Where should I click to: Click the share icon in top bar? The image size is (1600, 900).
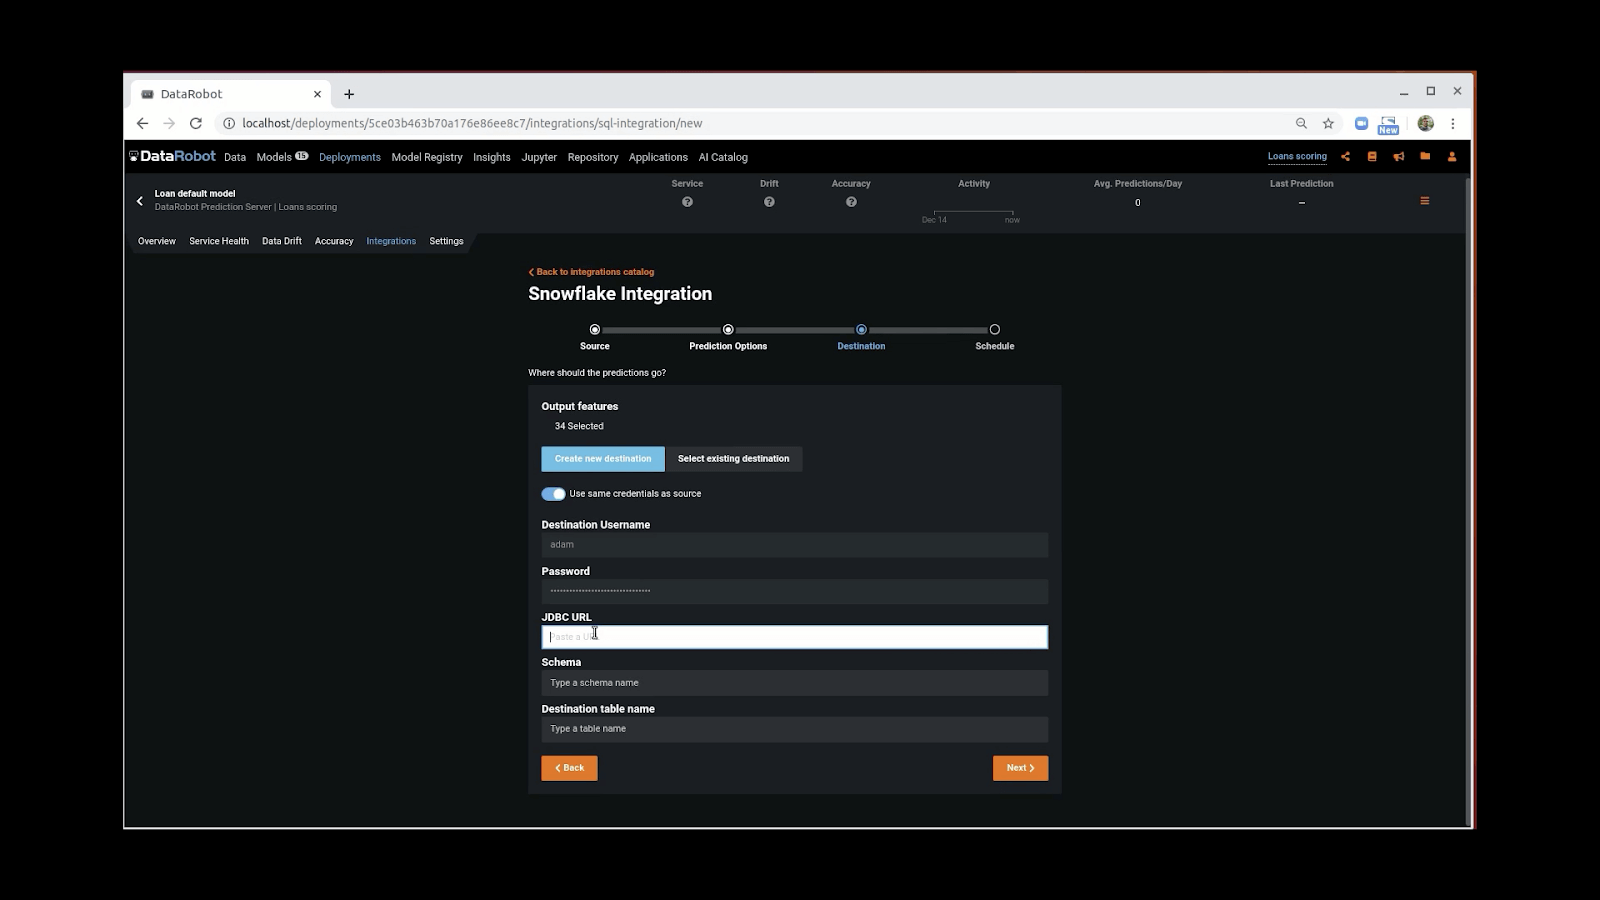pyautogui.click(x=1345, y=156)
